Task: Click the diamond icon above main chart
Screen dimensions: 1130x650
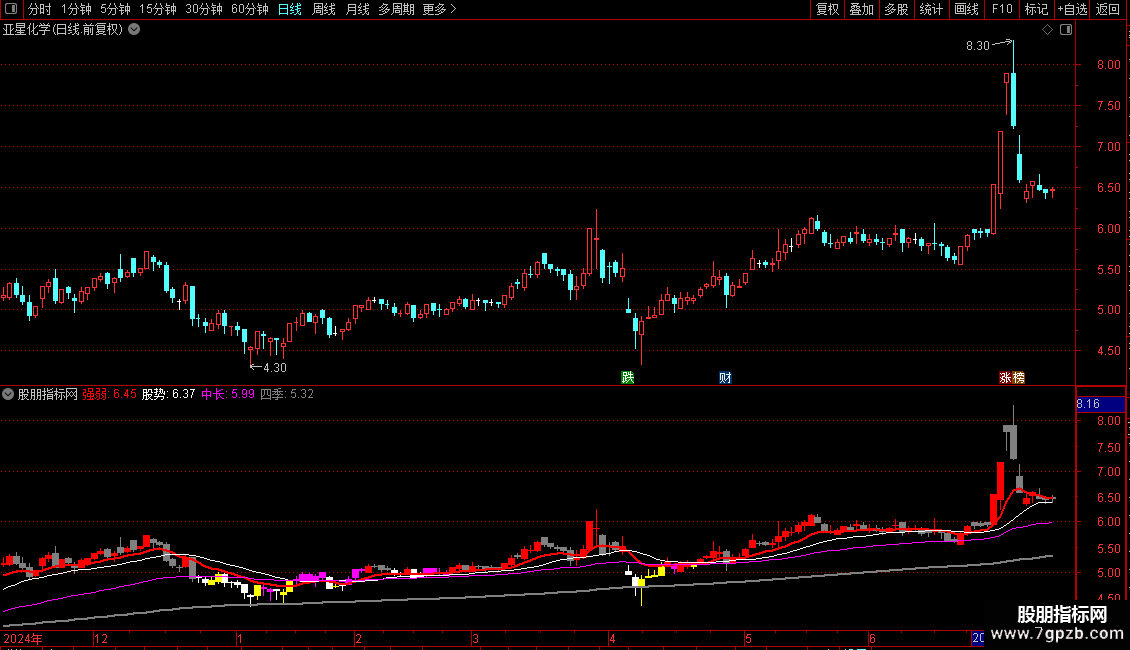Action: coord(1047,30)
